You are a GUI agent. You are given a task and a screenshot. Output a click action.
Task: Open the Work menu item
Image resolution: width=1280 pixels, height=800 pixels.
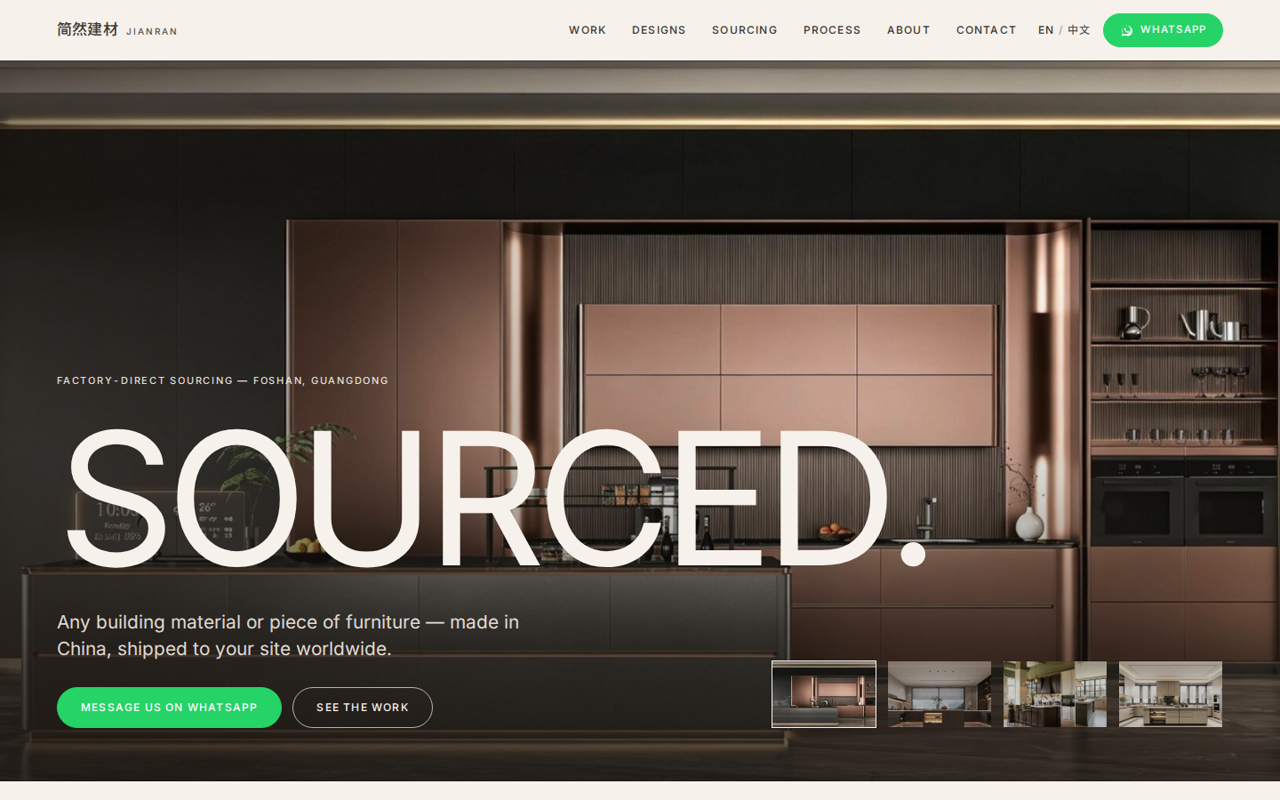[587, 30]
